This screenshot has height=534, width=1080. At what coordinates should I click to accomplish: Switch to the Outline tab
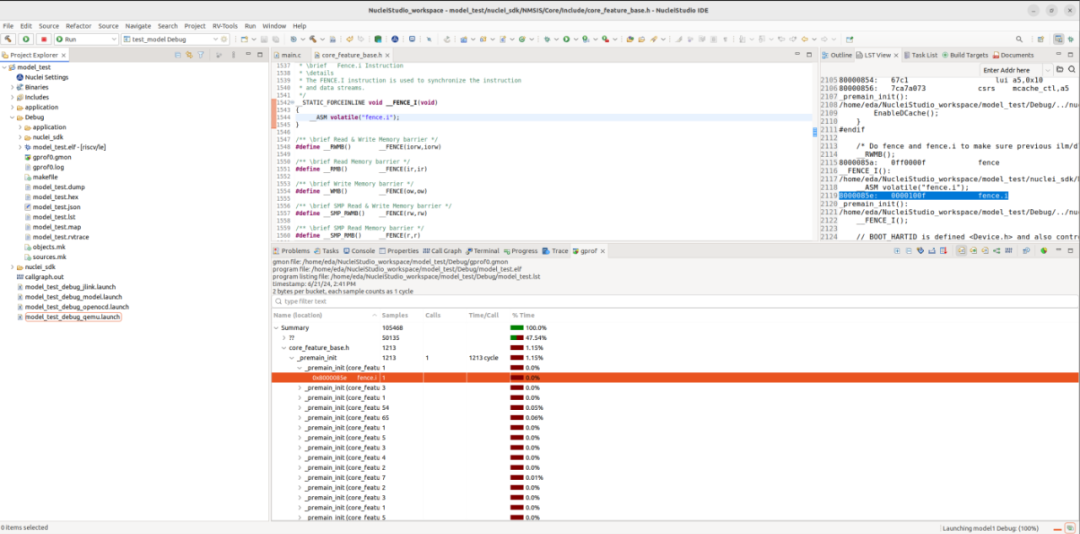(838, 54)
